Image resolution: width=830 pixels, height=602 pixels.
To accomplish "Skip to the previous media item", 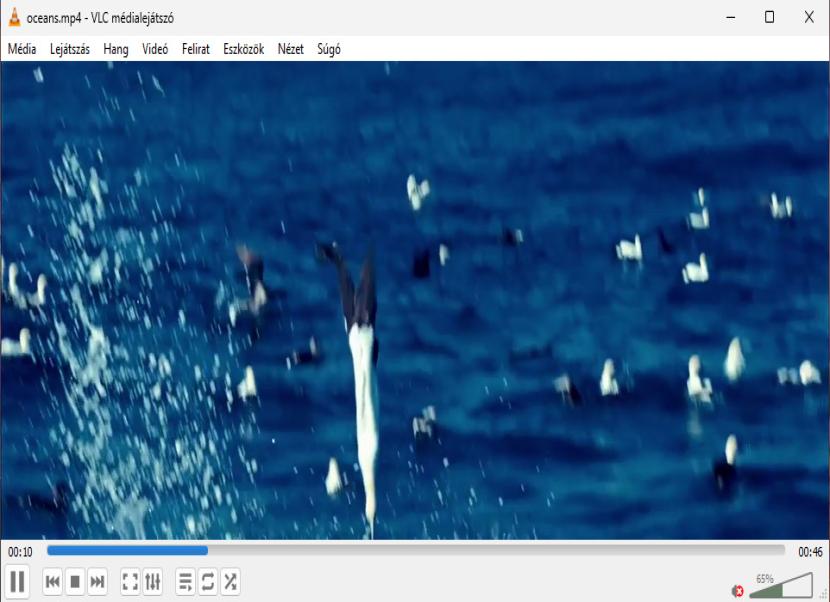I will pos(53,582).
